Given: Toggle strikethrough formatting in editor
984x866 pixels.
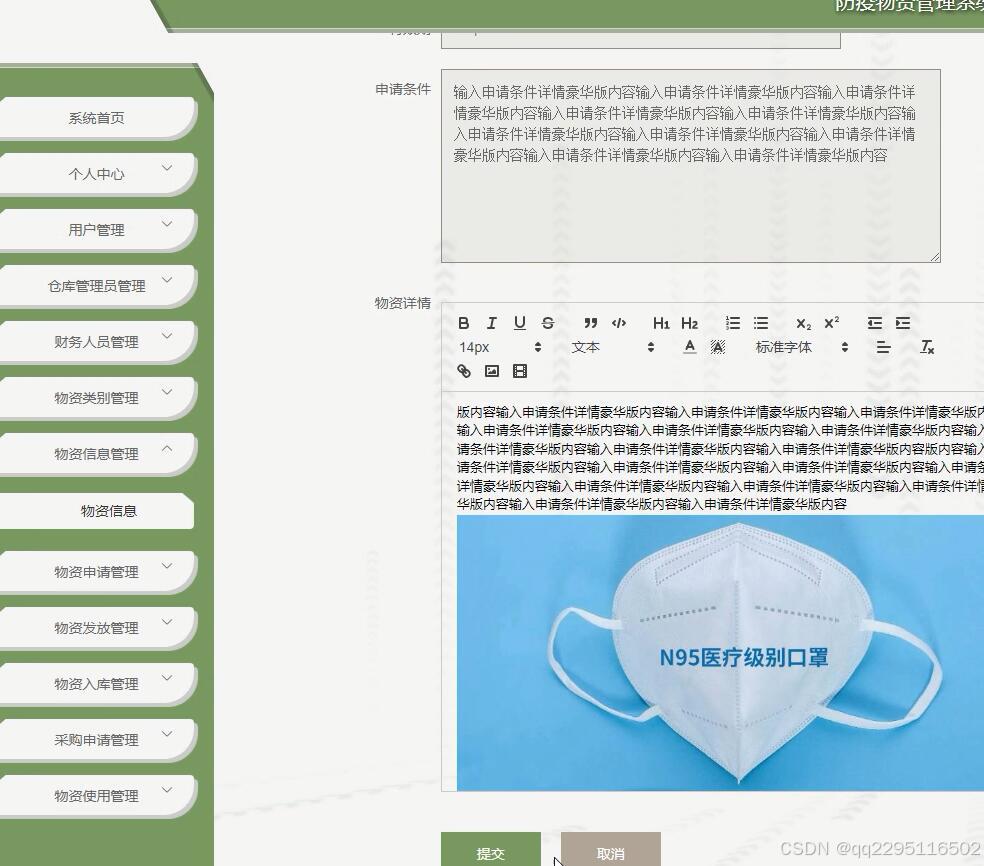Looking at the screenshot, I should (548, 323).
